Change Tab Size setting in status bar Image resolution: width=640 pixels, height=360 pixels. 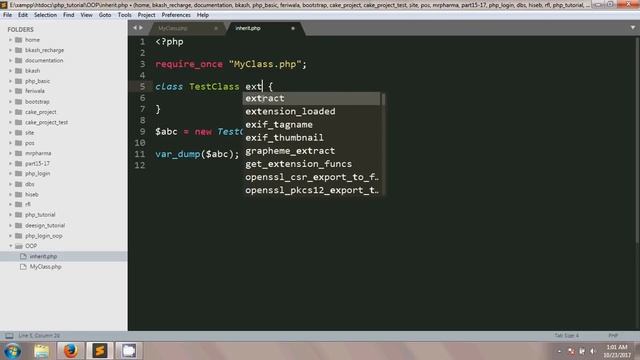pyautogui.click(x=567, y=336)
